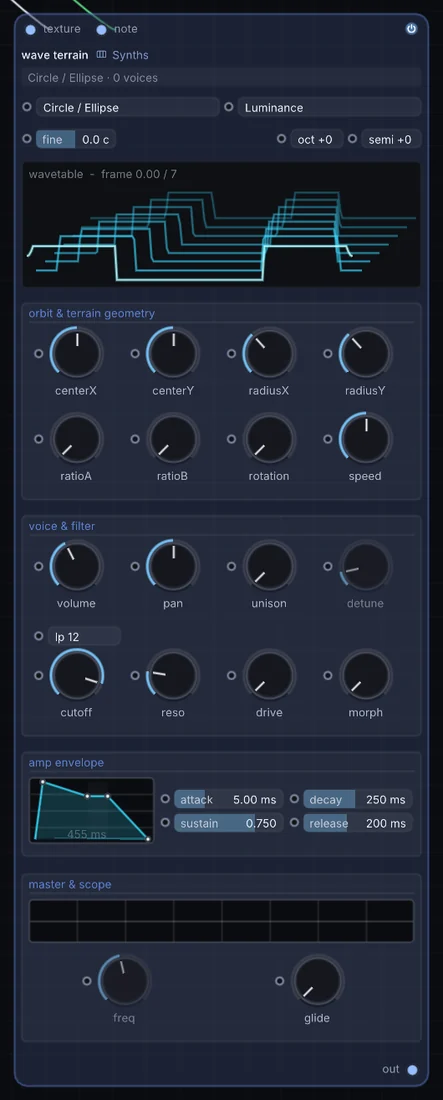Click the volume knob

[x=77, y=566]
